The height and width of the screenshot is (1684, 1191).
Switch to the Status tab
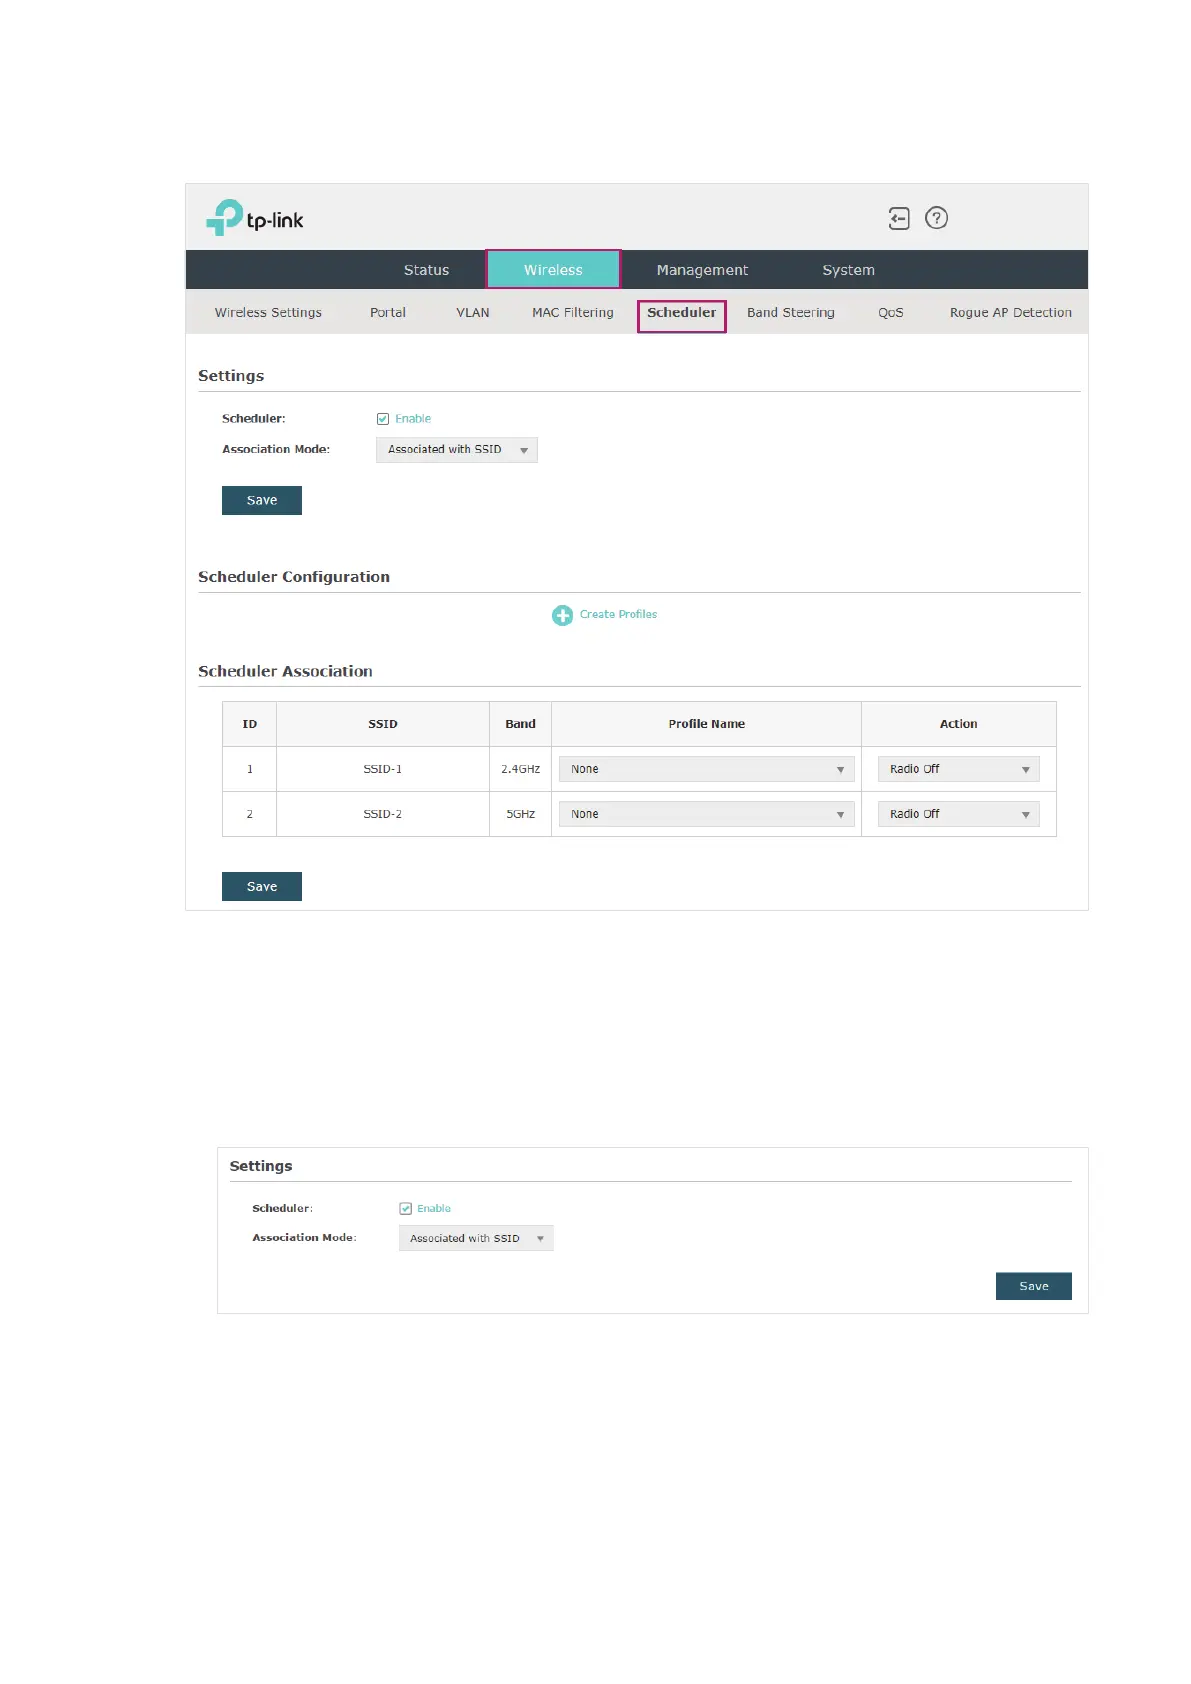click(x=427, y=270)
